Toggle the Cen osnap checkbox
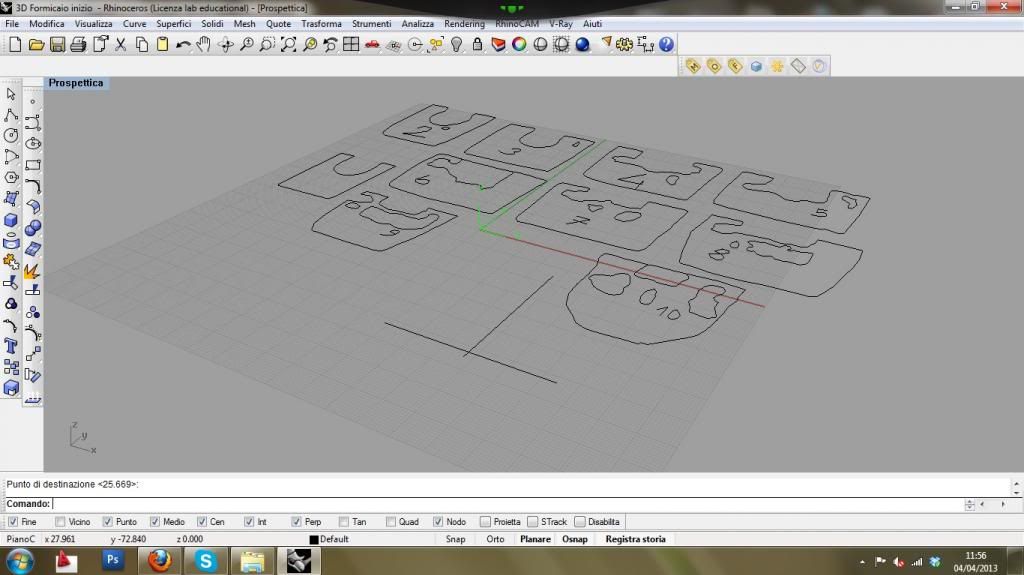This screenshot has height=575, width=1024. [202, 522]
